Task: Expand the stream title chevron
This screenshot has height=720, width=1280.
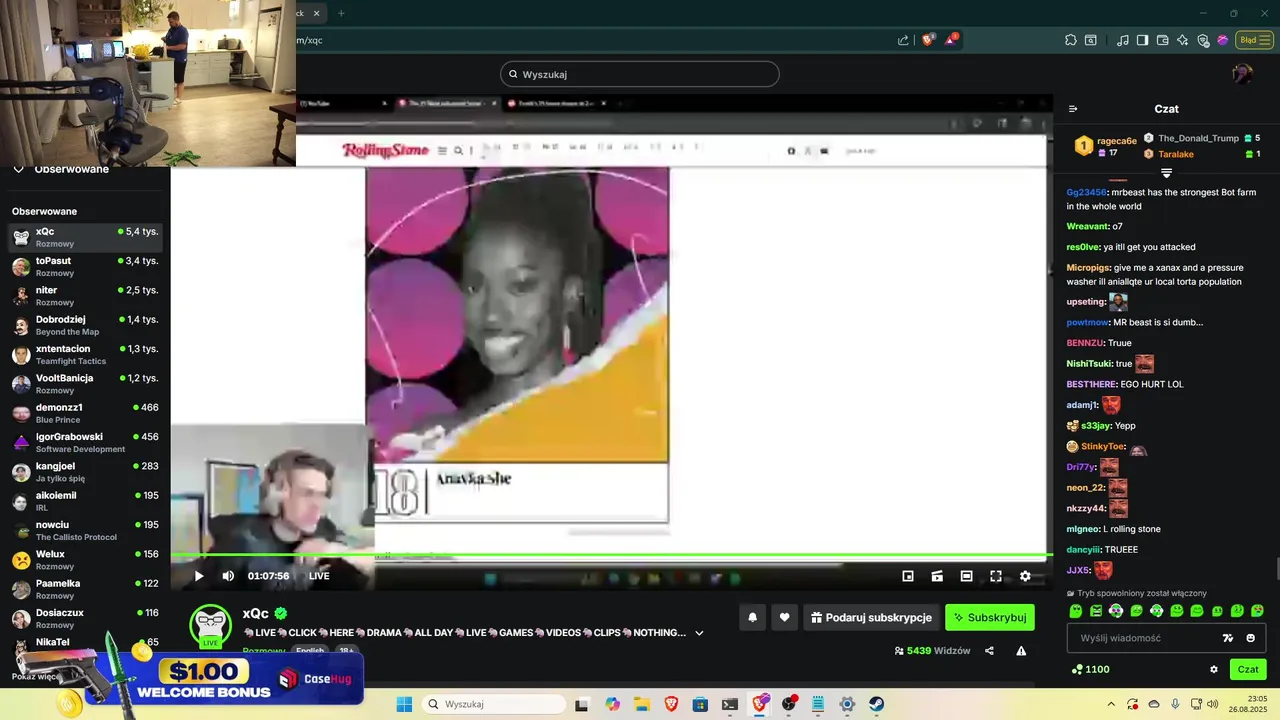Action: [x=699, y=633]
